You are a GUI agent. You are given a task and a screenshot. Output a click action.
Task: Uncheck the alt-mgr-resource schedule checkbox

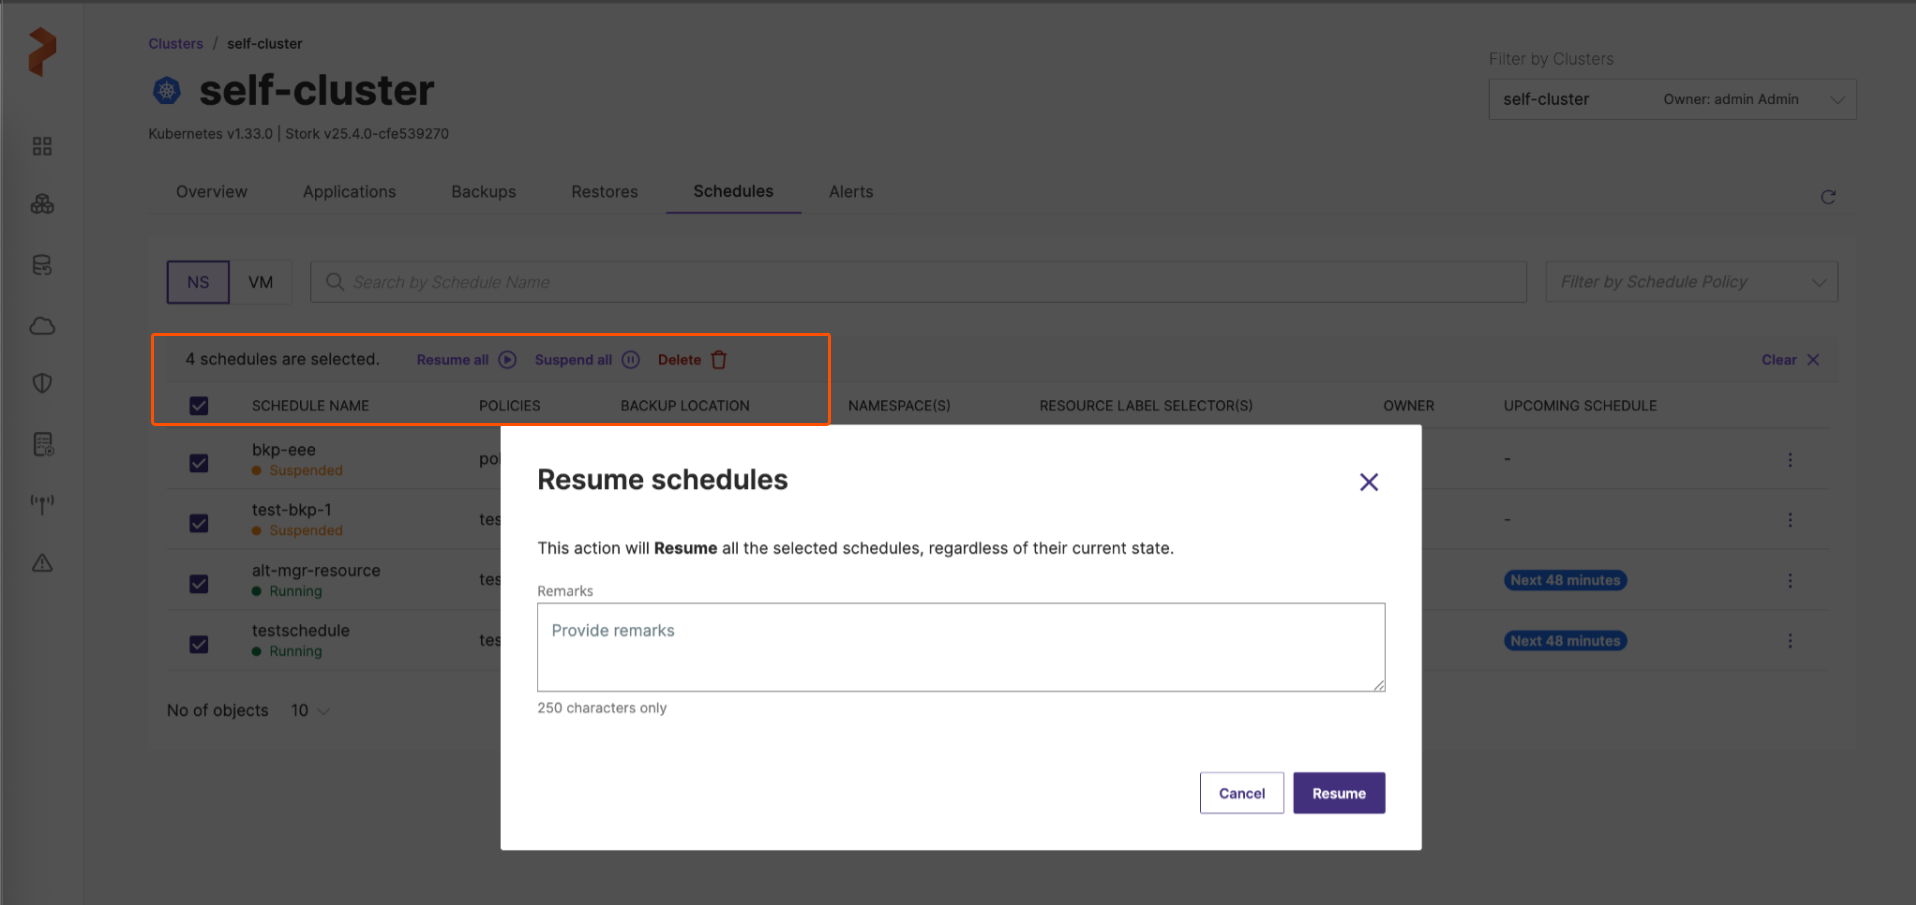(199, 584)
